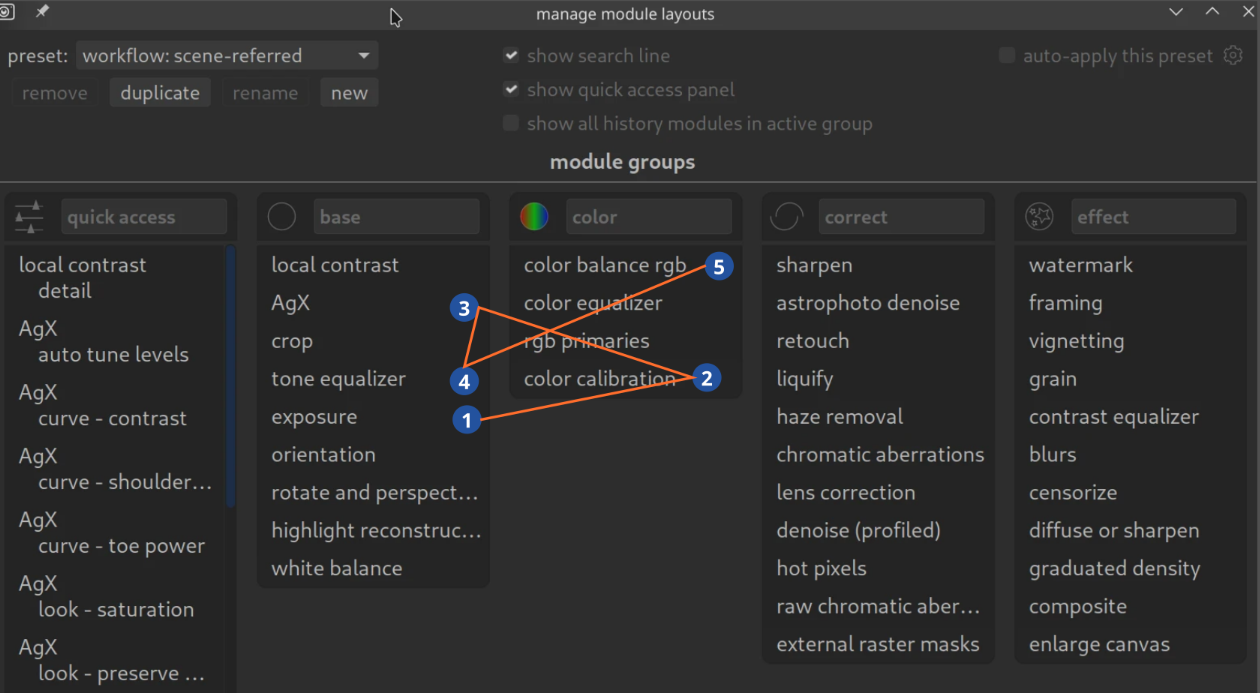Disable the show search line checkbox
1260x693 pixels.
(511, 56)
